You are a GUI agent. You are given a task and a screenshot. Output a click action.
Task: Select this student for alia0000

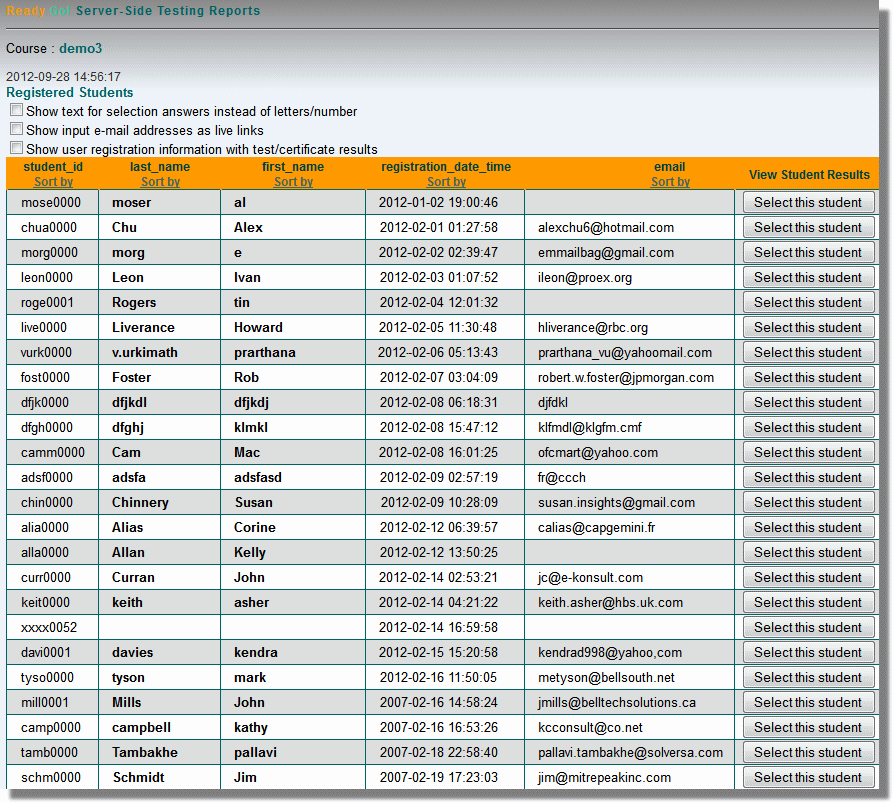808,527
